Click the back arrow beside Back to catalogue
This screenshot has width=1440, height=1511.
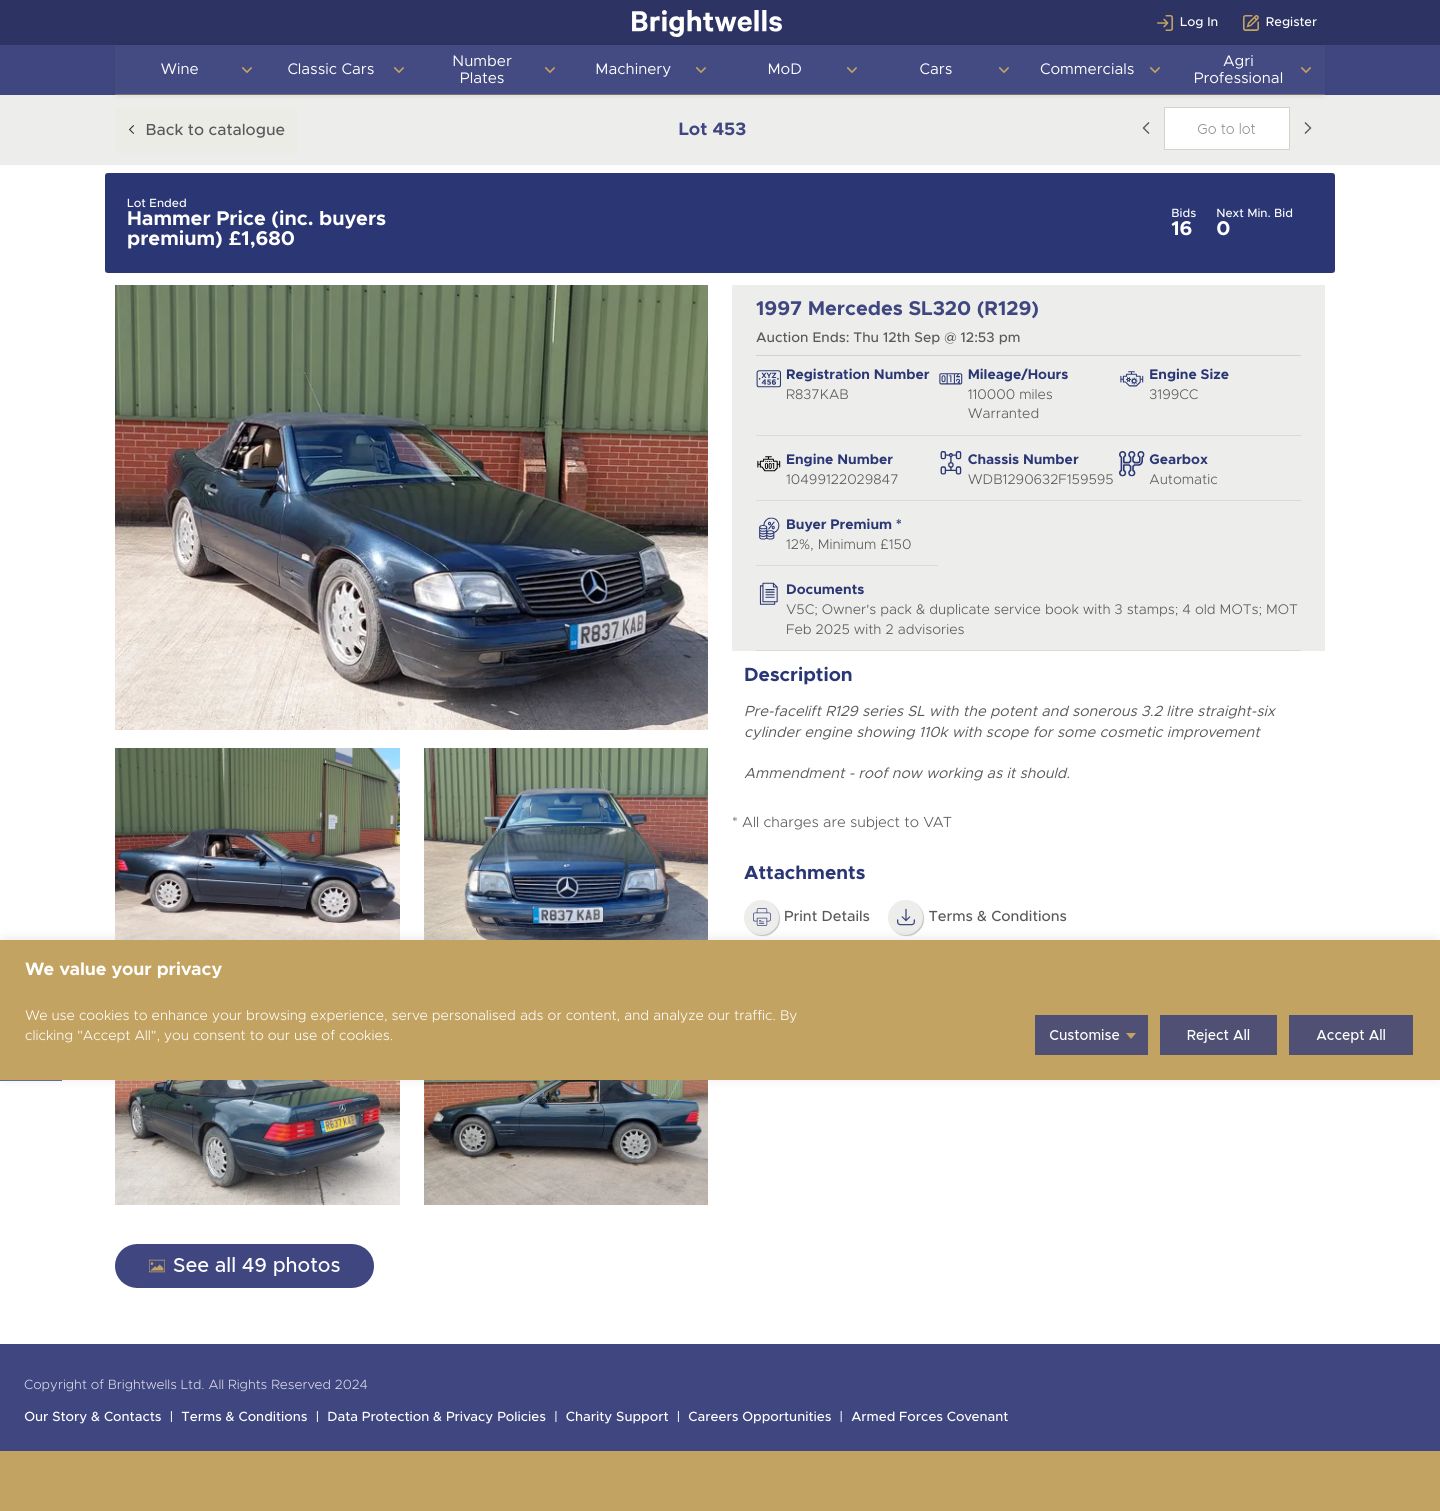coord(131,130)
